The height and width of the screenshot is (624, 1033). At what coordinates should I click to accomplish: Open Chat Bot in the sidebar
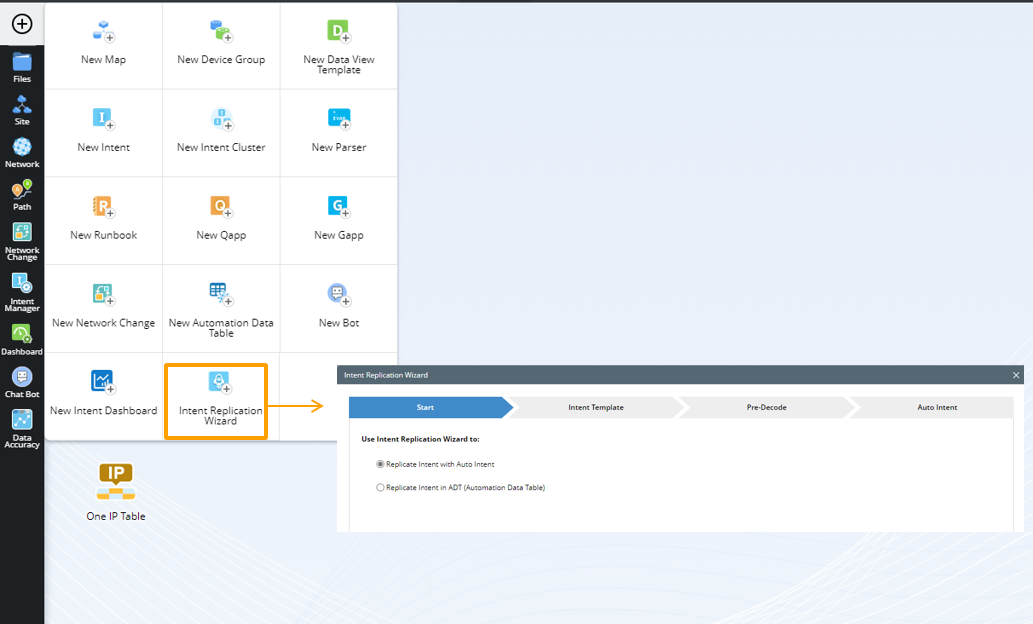[x=22, y=383]
